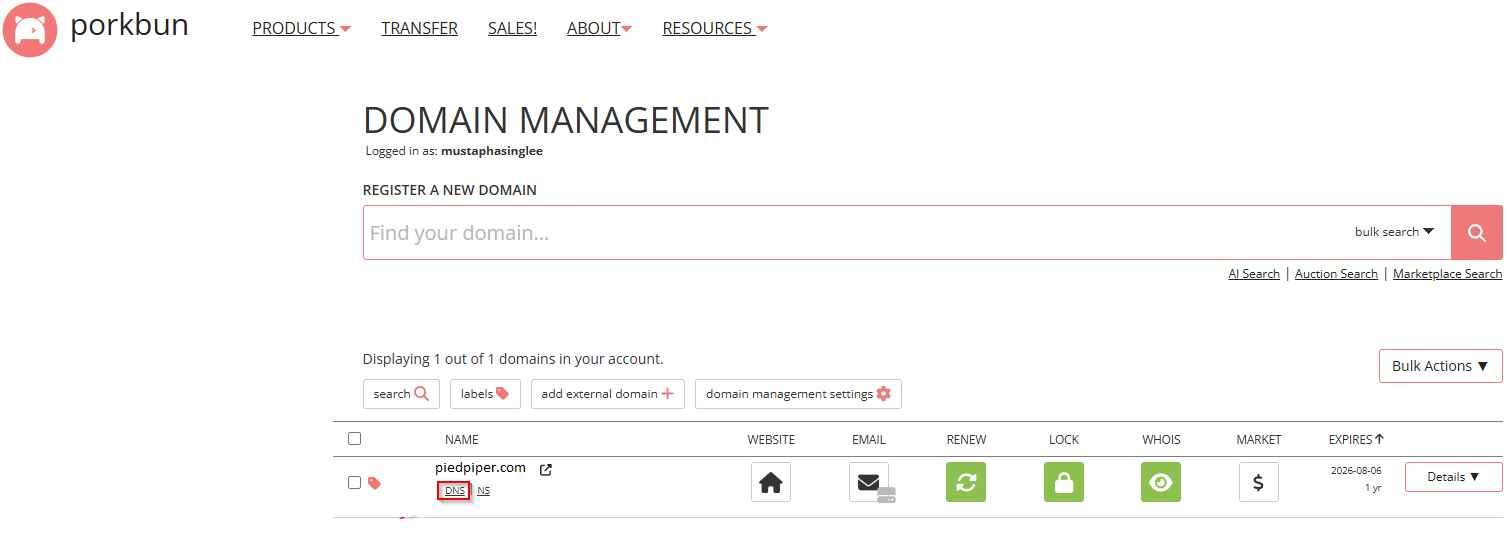The height and width of the screenshot is (552, 1507).
Task: Click the Find your domain search field
Action: tap(850, 233)
